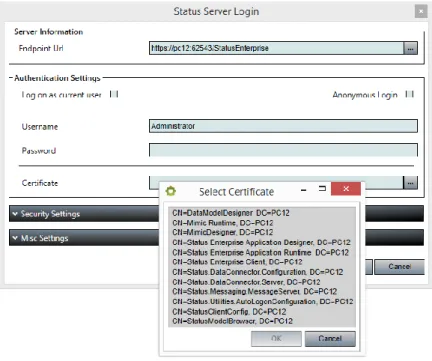This screenshot has height=361, width=432.
Task: Enable Log on as current user checkbox
Action: point(114,94)
